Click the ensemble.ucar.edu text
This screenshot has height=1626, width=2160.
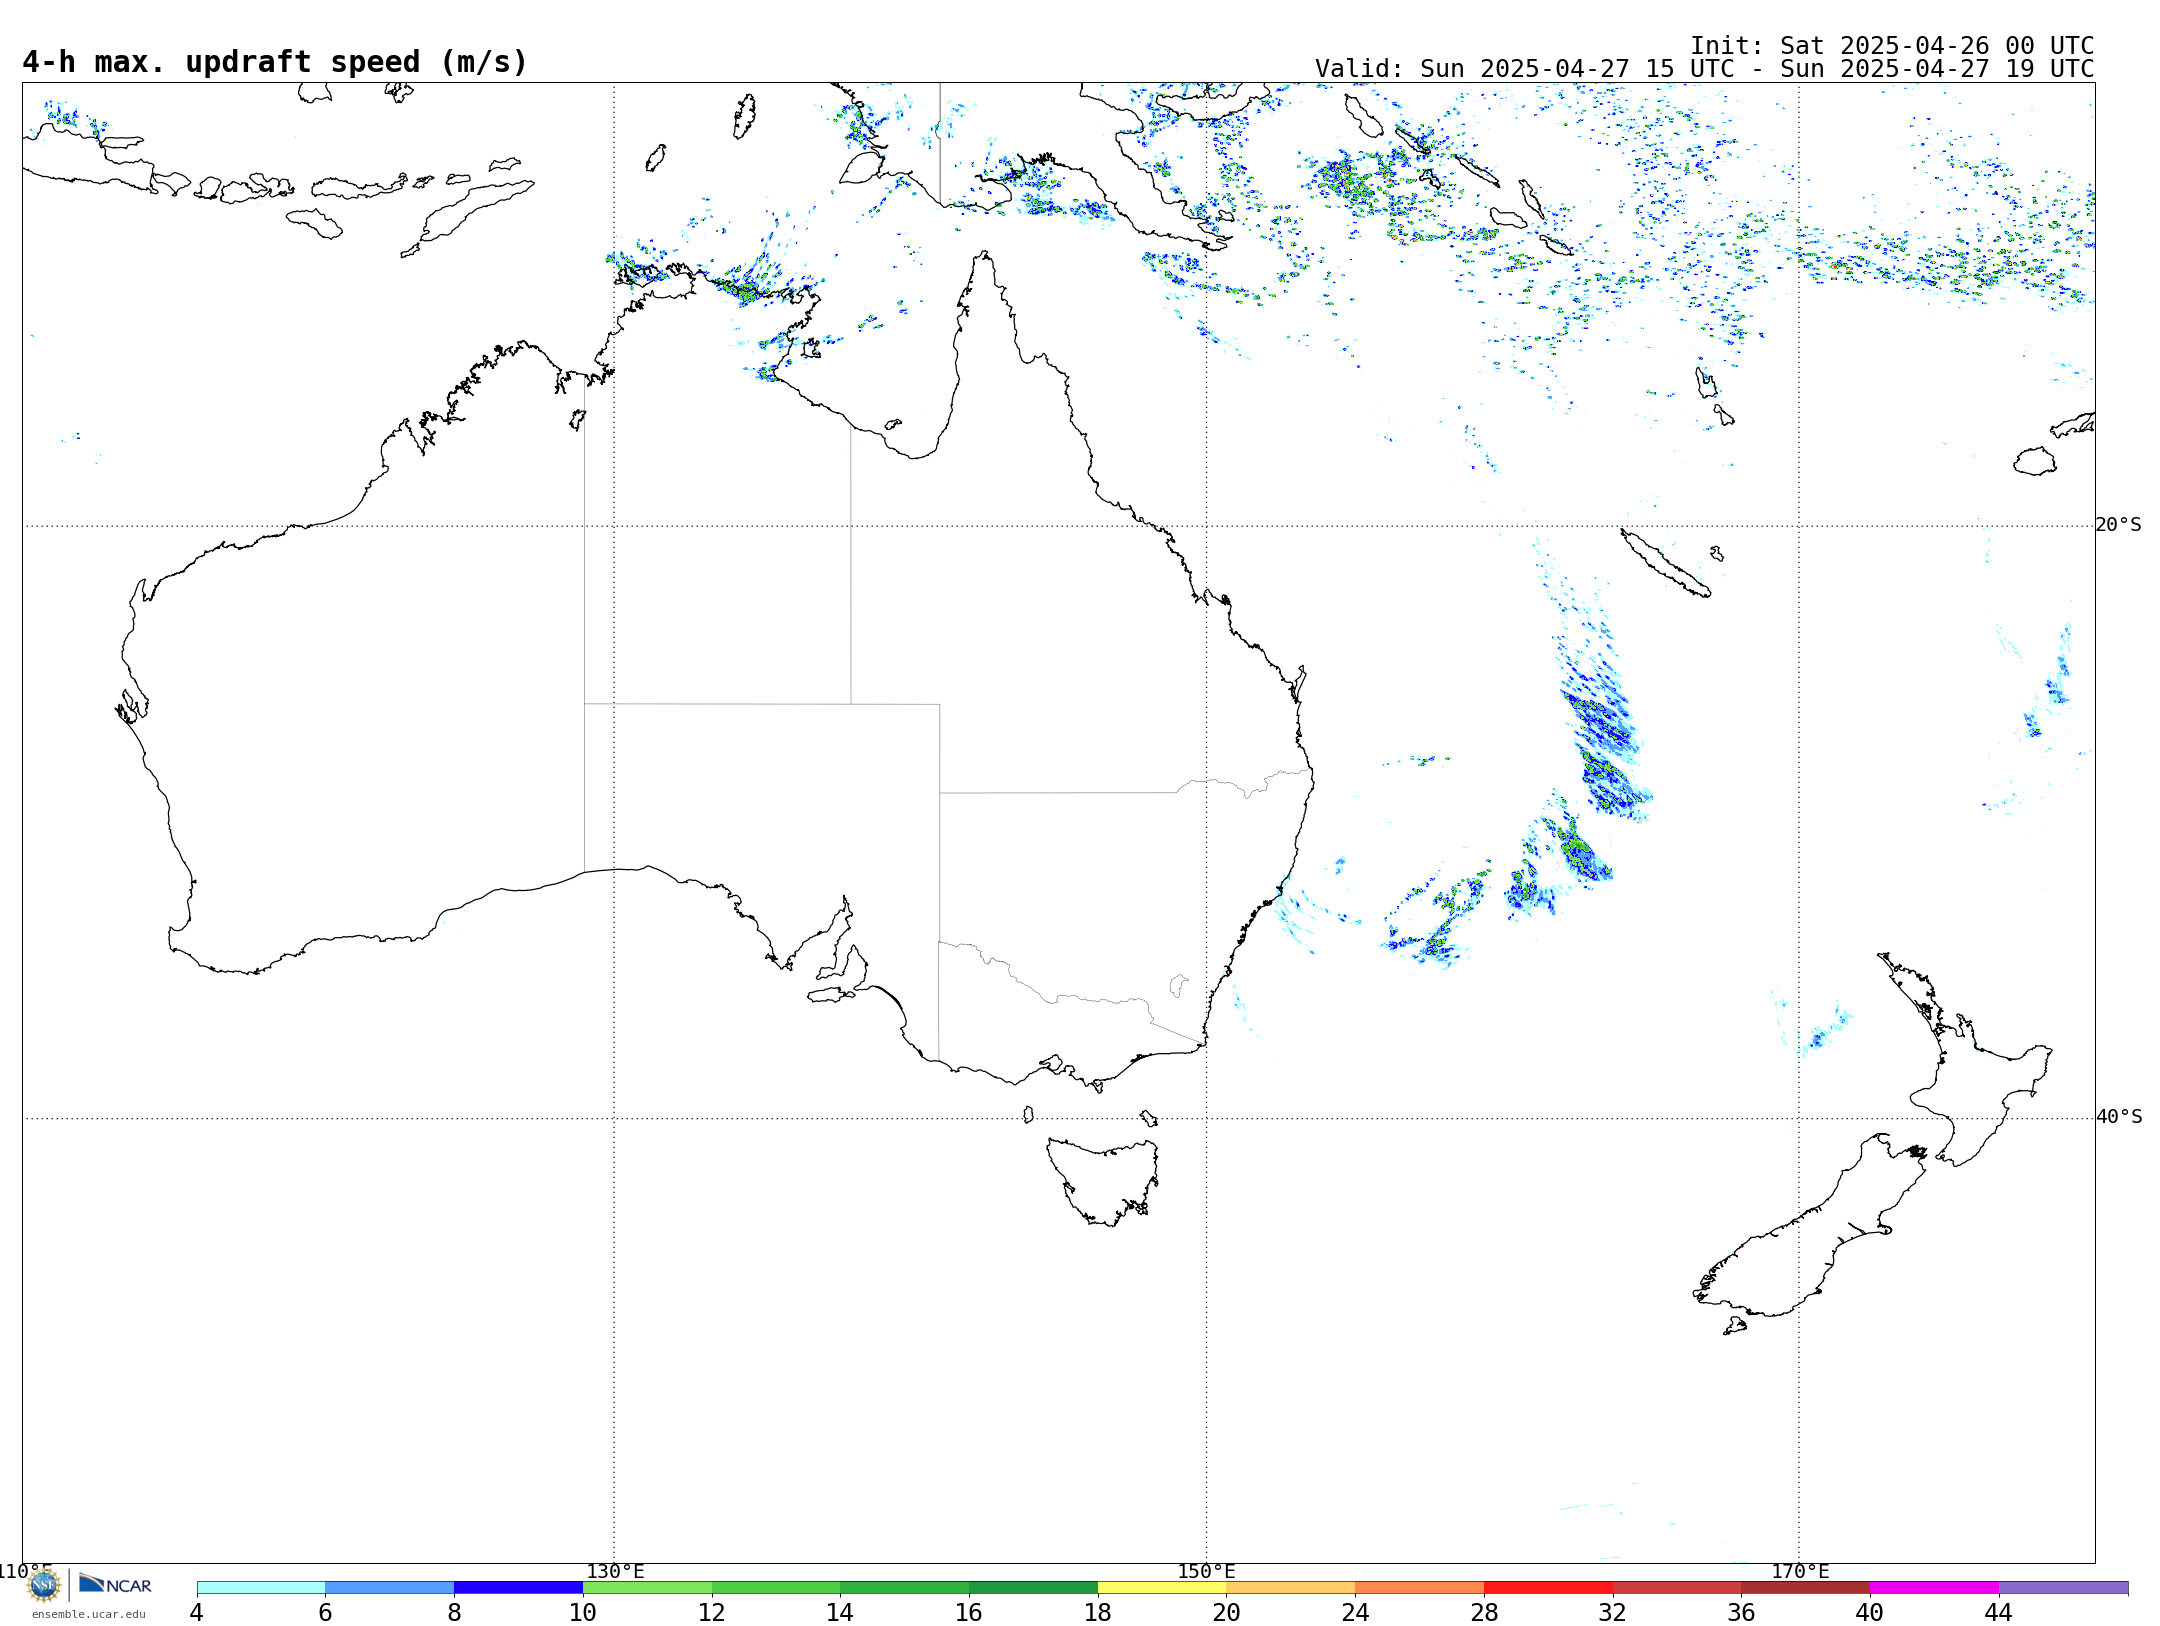[x=89, y=1614]
